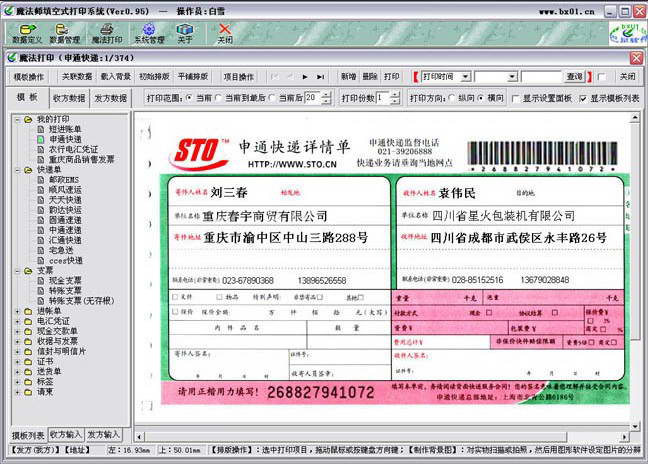Select 转账支票(无存根) template in tree
The height and width of the screenshot is (464, 648).
(x=81, y=301)
